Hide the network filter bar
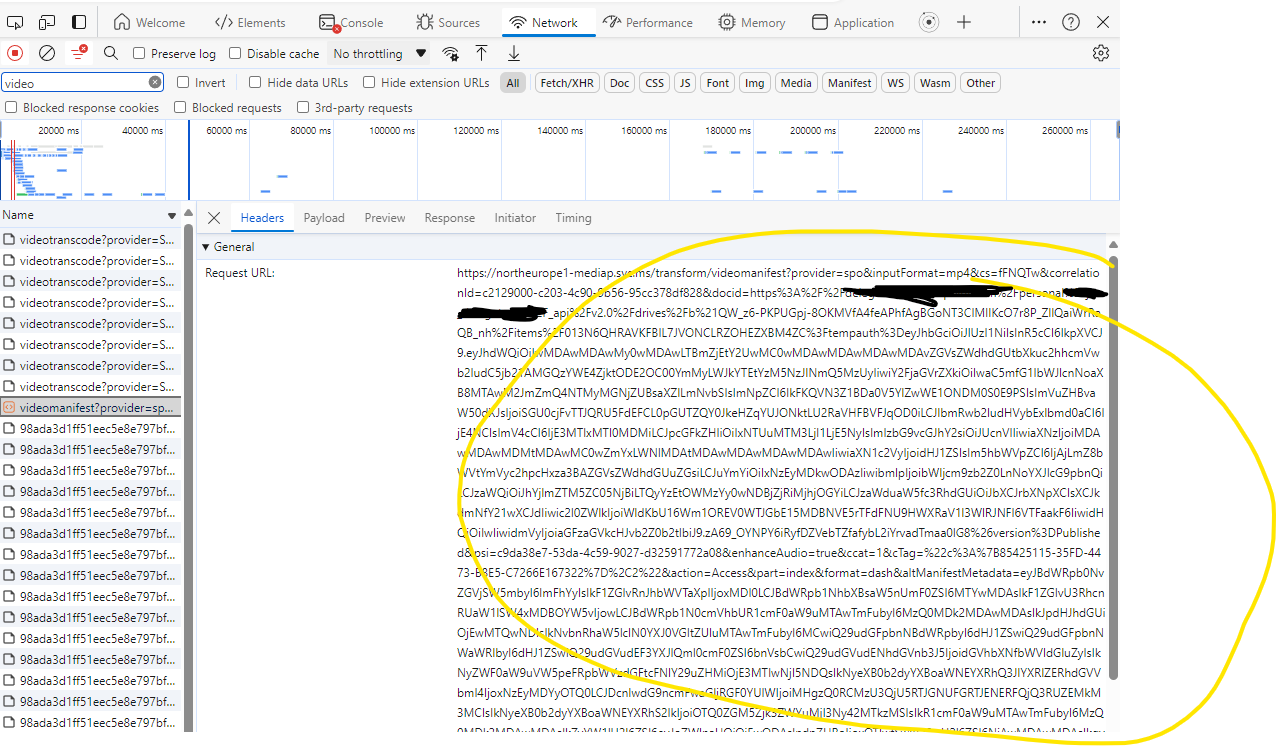1277x746 pixels. [x=78, y=53]
